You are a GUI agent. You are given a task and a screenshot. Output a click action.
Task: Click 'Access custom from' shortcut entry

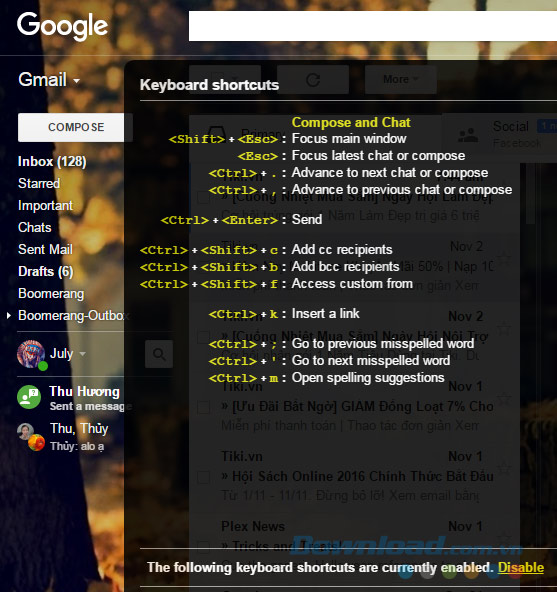tap(352, 284)
